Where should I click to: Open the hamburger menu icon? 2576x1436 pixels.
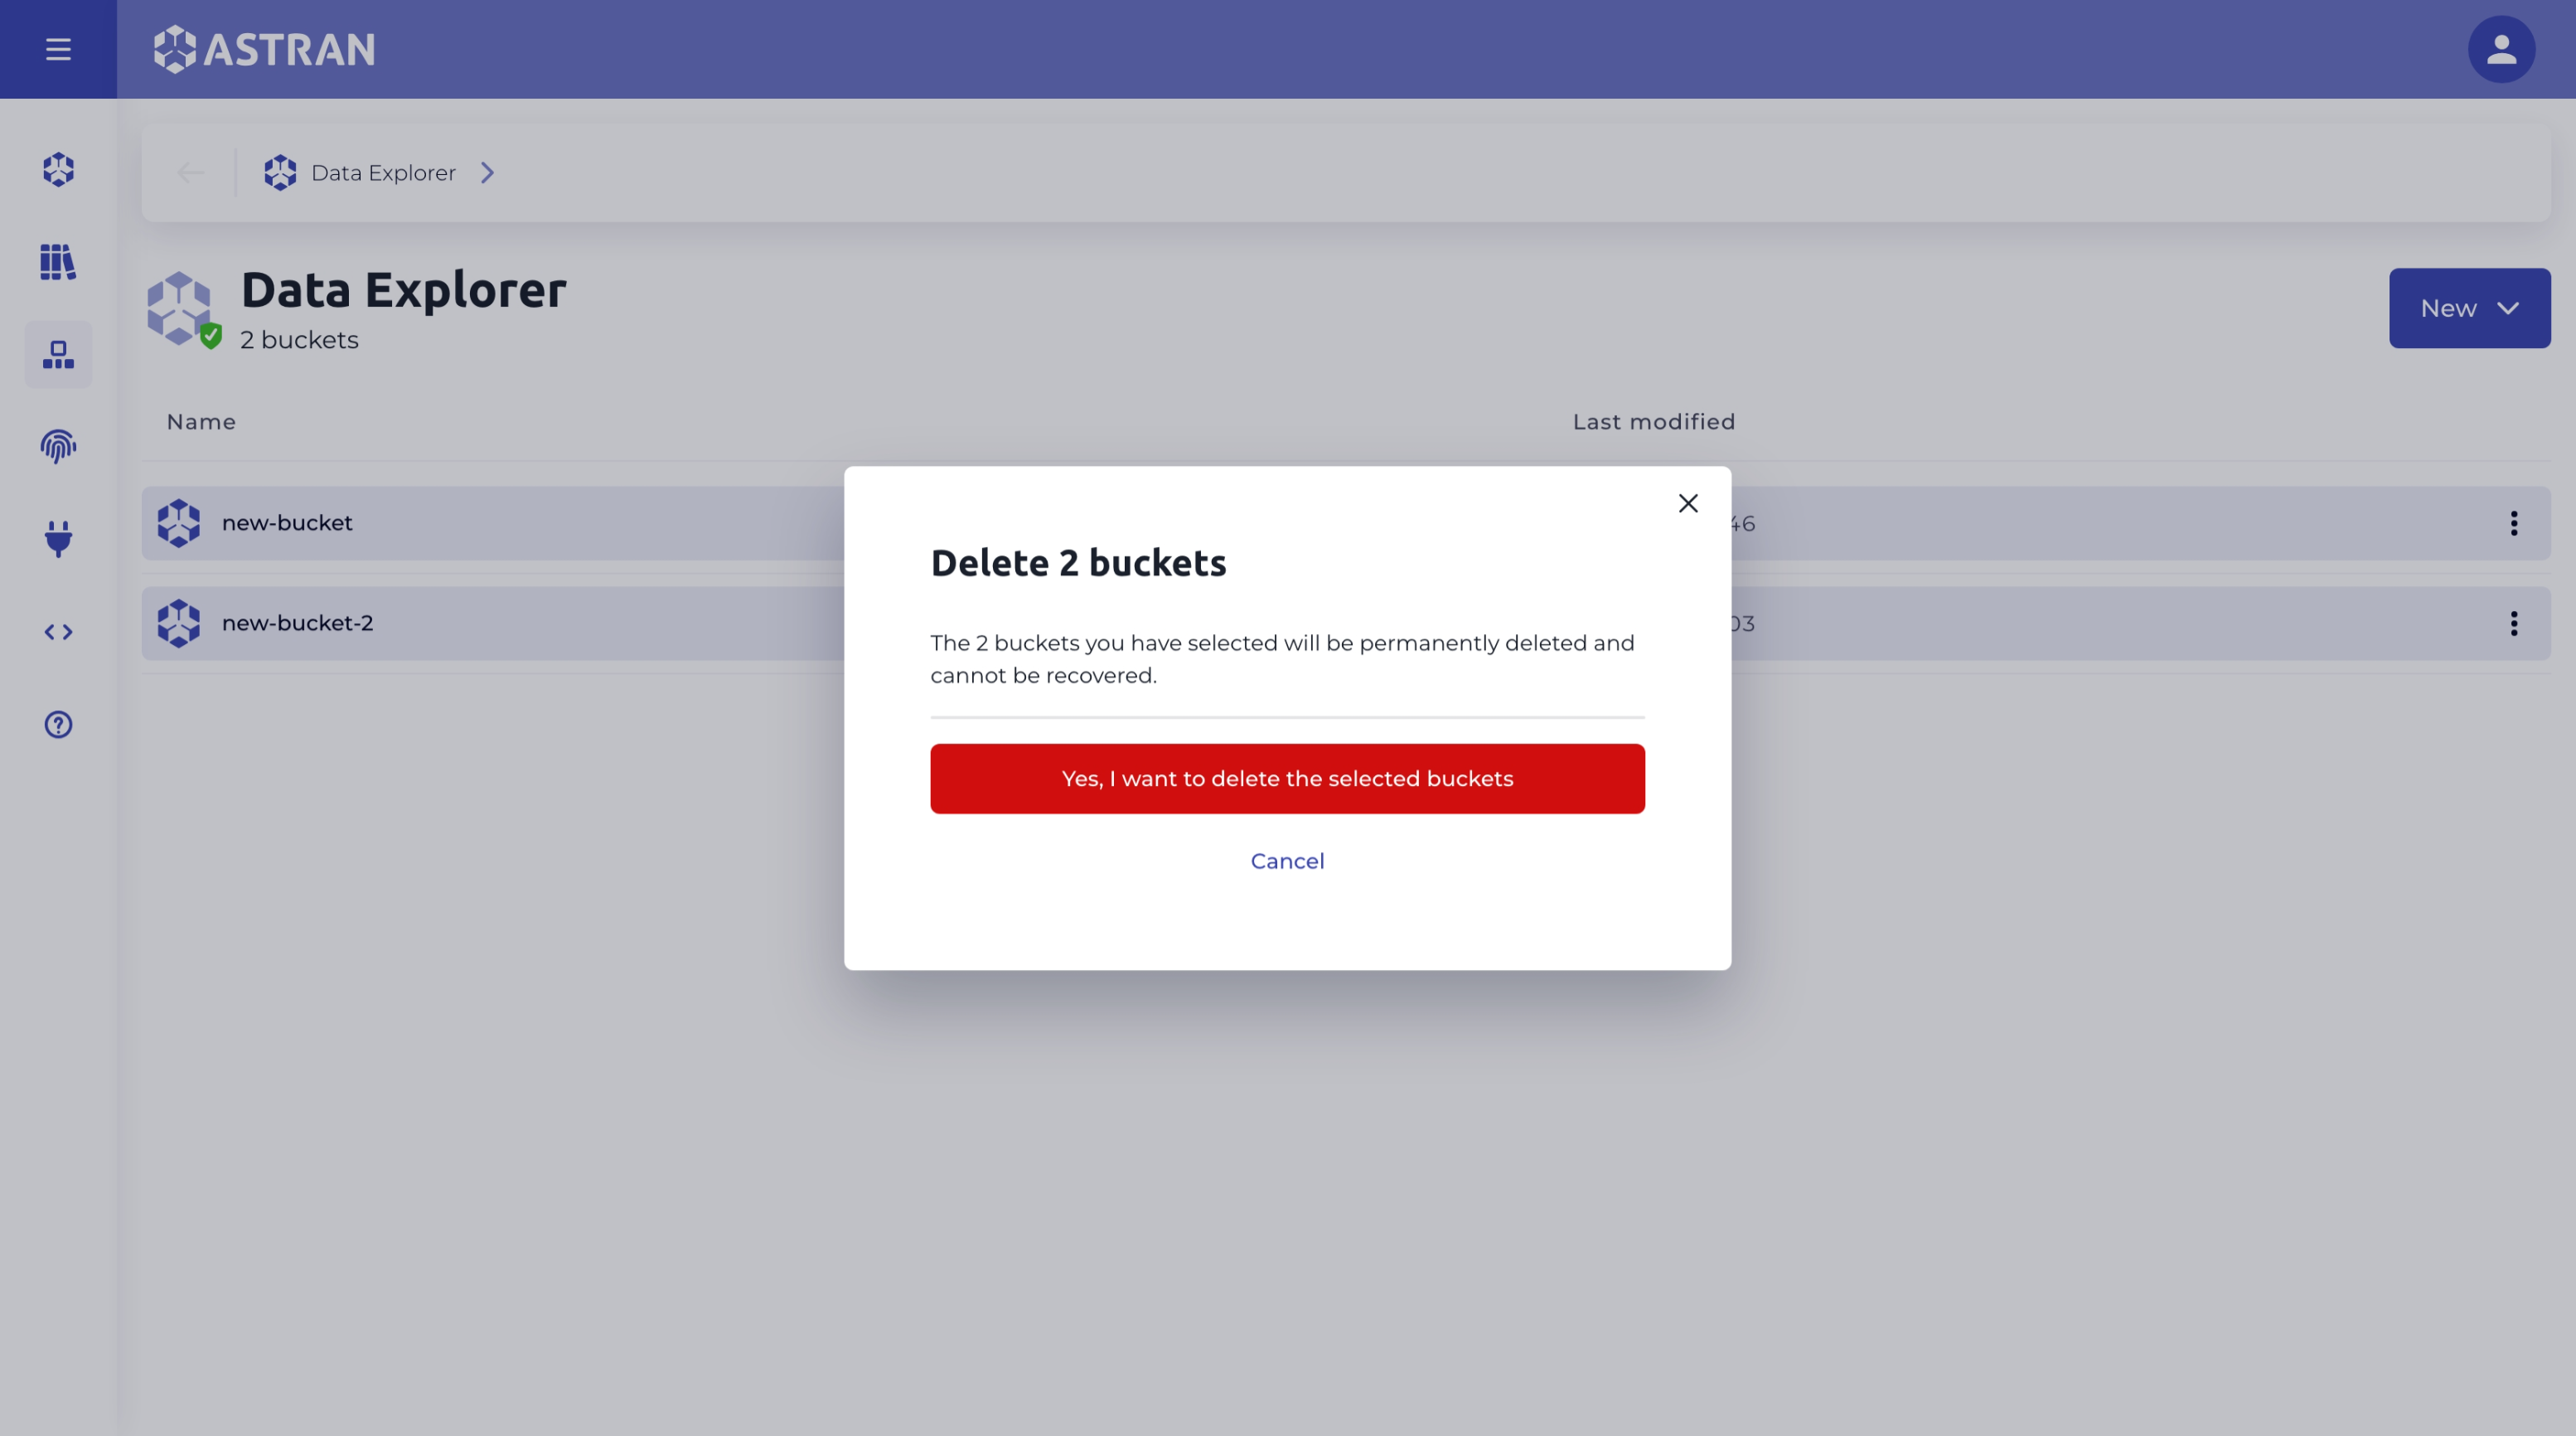58,50
